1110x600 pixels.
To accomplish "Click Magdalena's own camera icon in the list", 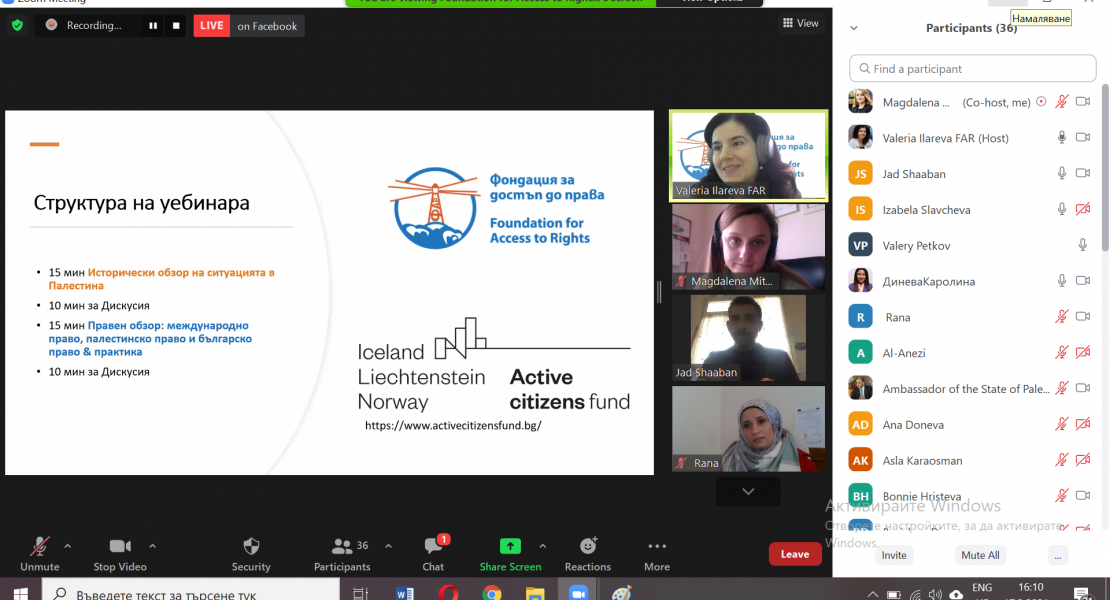I will click(1083, 102).
